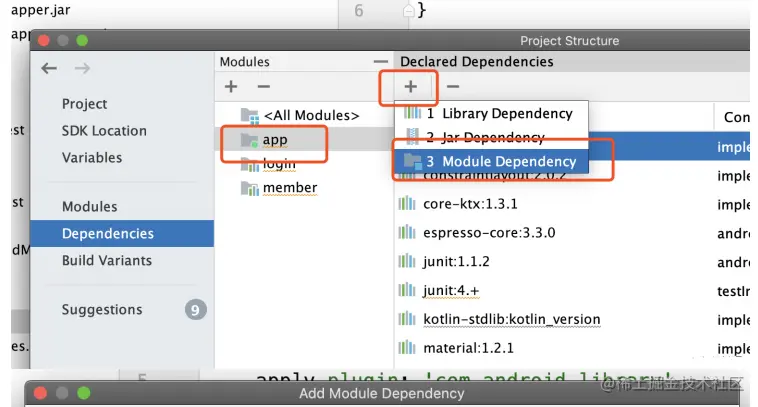Close the Add Module Dependency dialog
Viewport: 758px width, 407px height.
pos(41,393)
